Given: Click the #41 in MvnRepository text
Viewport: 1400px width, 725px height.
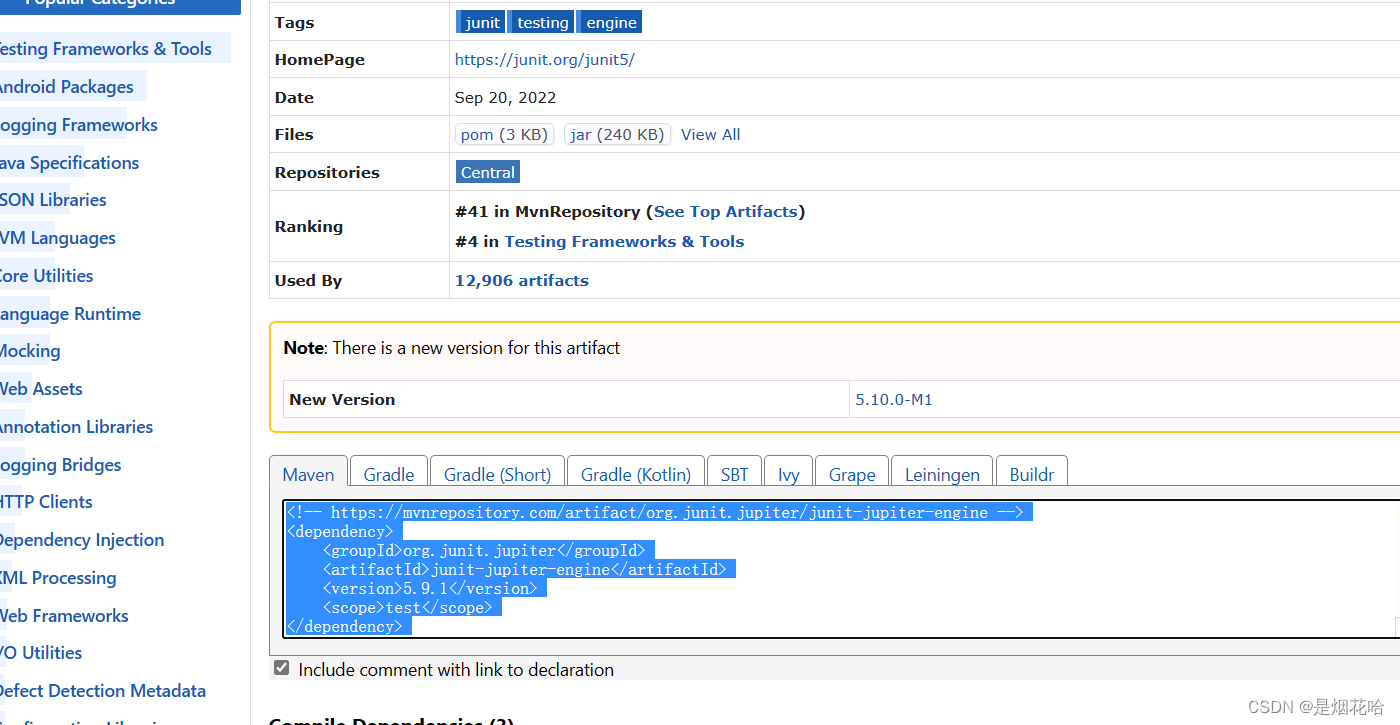Looking at the screenshot, I should (x=547, y=211).
